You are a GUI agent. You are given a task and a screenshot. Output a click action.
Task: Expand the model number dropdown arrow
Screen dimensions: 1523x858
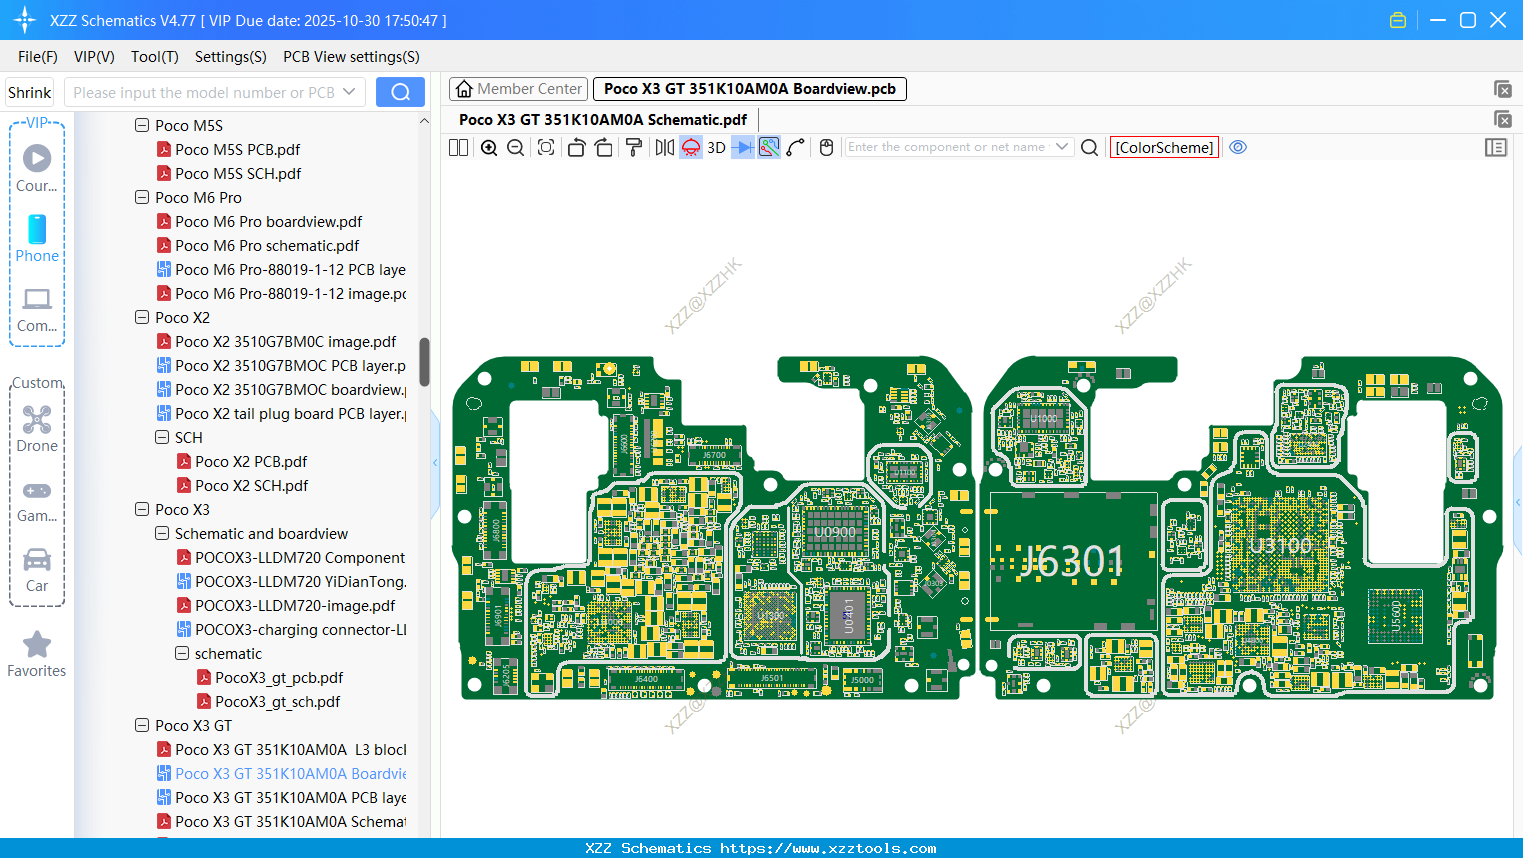[349, 92]
